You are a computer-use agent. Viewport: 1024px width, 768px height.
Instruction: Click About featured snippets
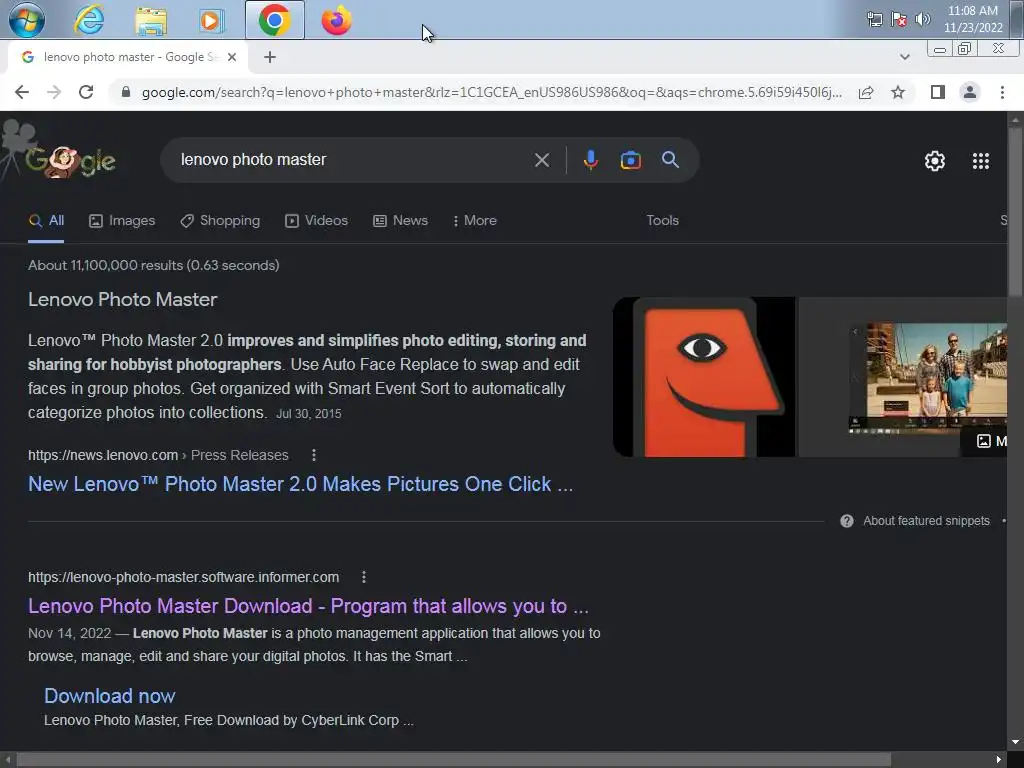tap(926, 520)
